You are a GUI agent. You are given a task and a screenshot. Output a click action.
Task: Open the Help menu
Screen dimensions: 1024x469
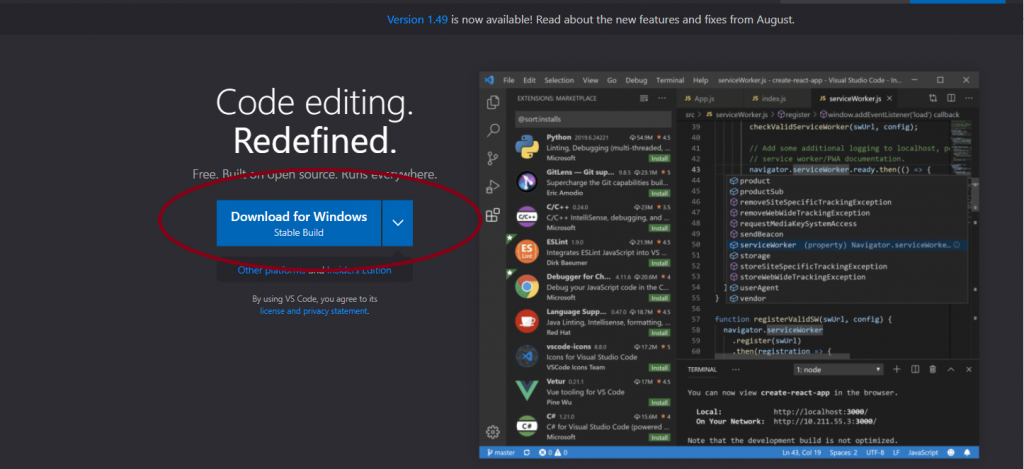point(700,80)
